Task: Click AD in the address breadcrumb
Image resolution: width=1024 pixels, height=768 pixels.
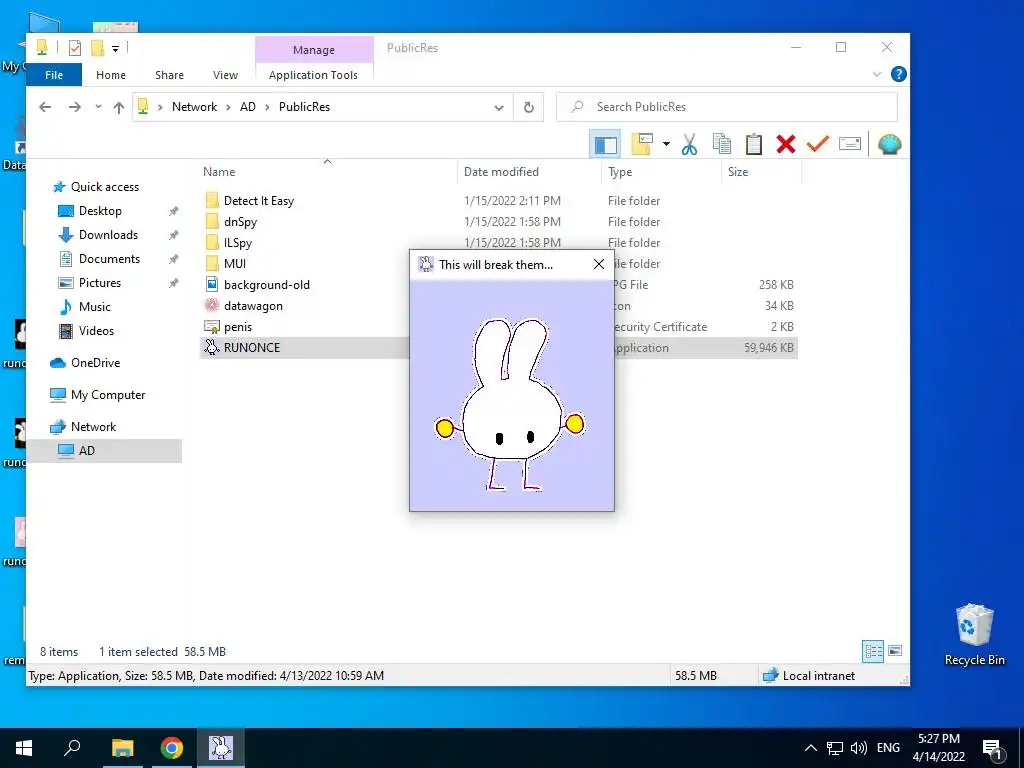Action: click(x=248, y=107)
